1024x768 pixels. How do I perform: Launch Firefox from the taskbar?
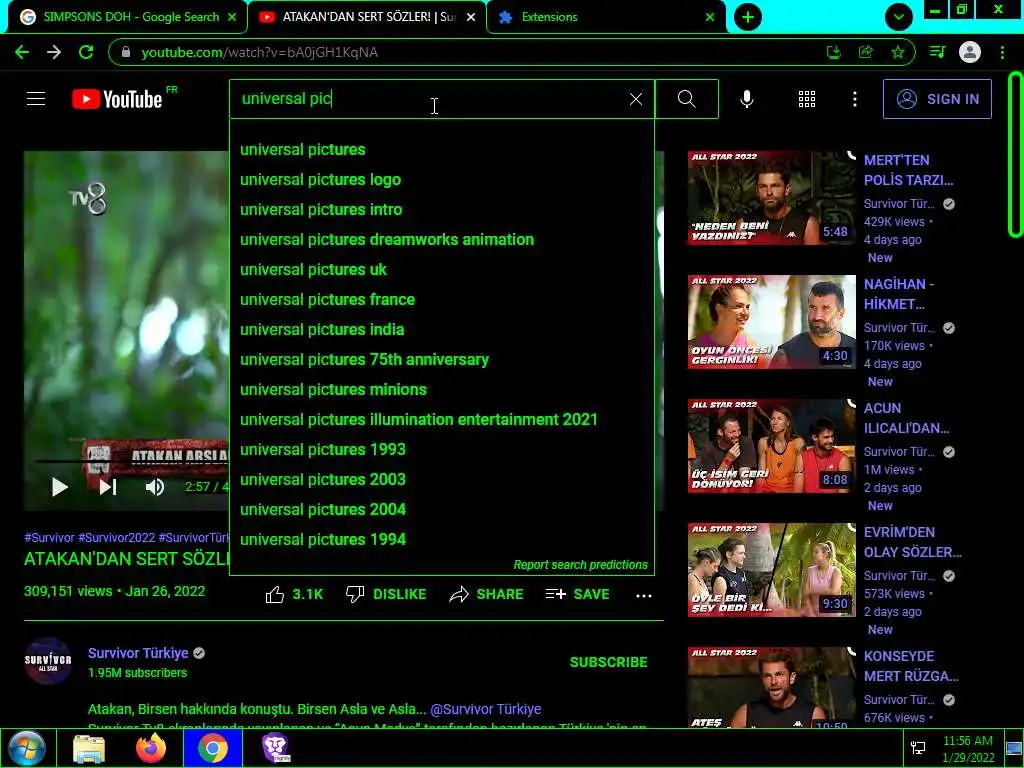pyautogui.click(x=151, y=748)
